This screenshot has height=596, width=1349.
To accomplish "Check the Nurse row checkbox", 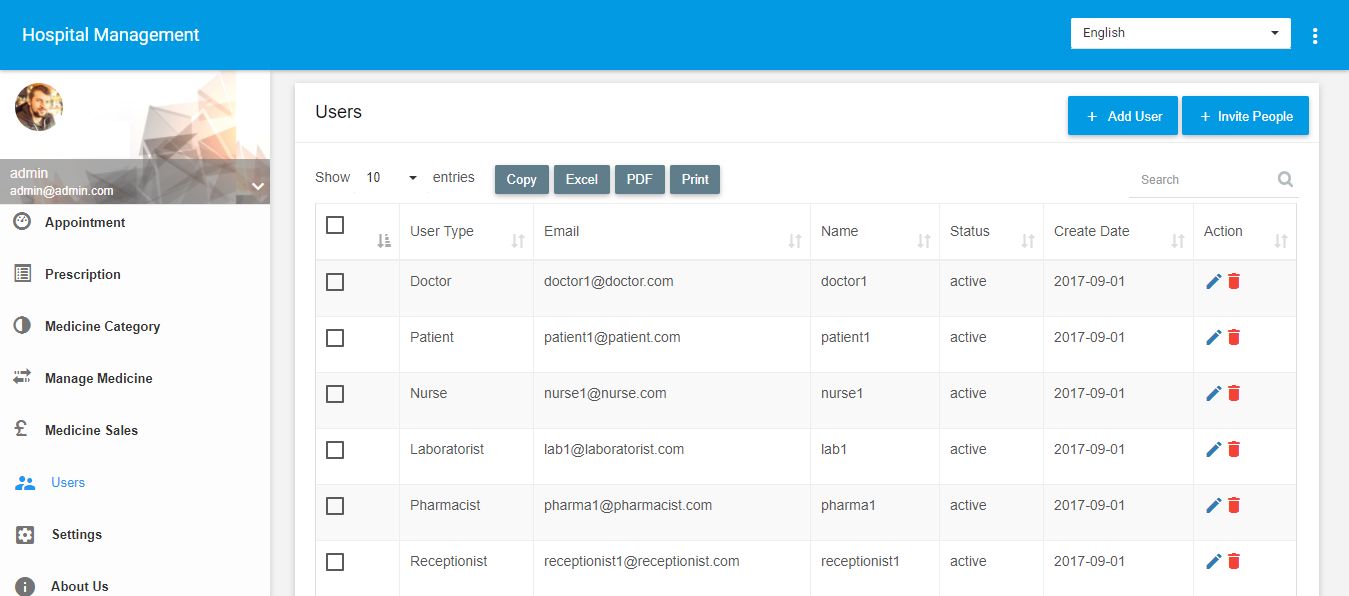I will [x=335, y=394].
